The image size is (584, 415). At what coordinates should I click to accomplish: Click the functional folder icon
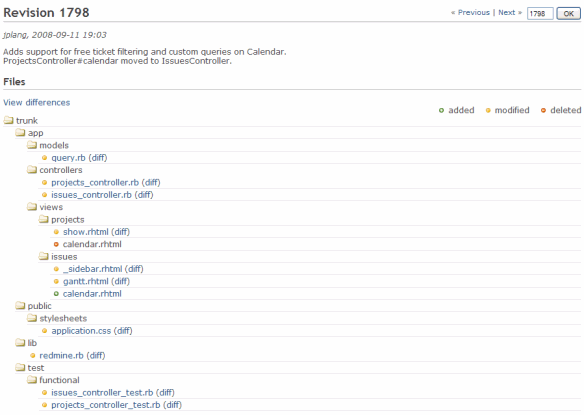[x=32, y=380]
